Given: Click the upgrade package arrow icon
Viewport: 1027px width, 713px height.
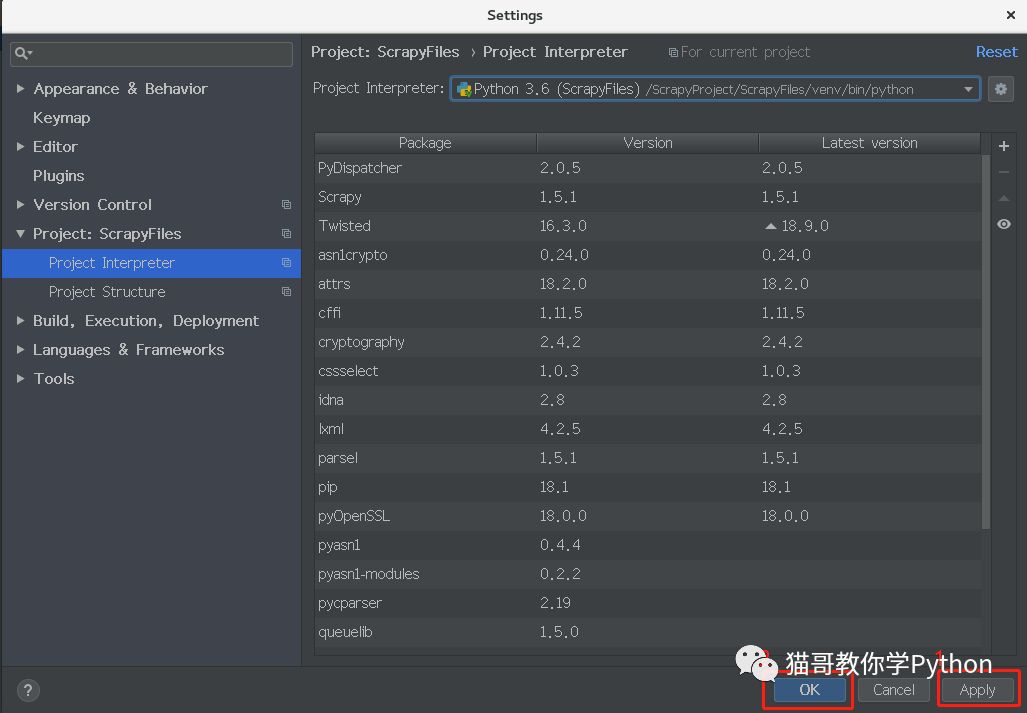Looking at the screenshot, I should 1003,198.
